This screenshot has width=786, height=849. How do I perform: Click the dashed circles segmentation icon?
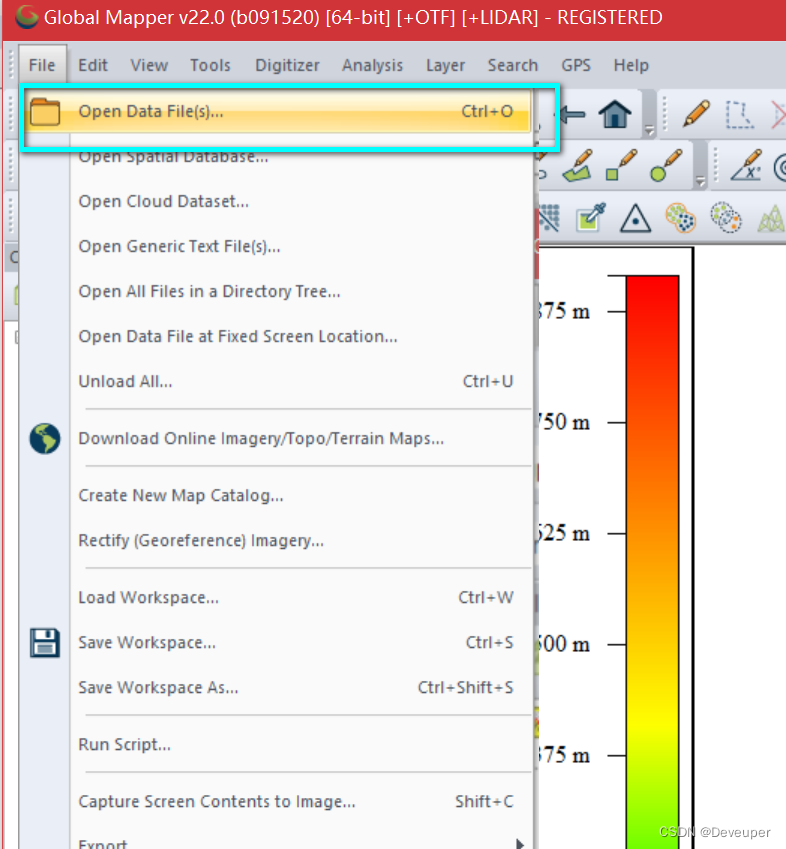tap(725, 218)
